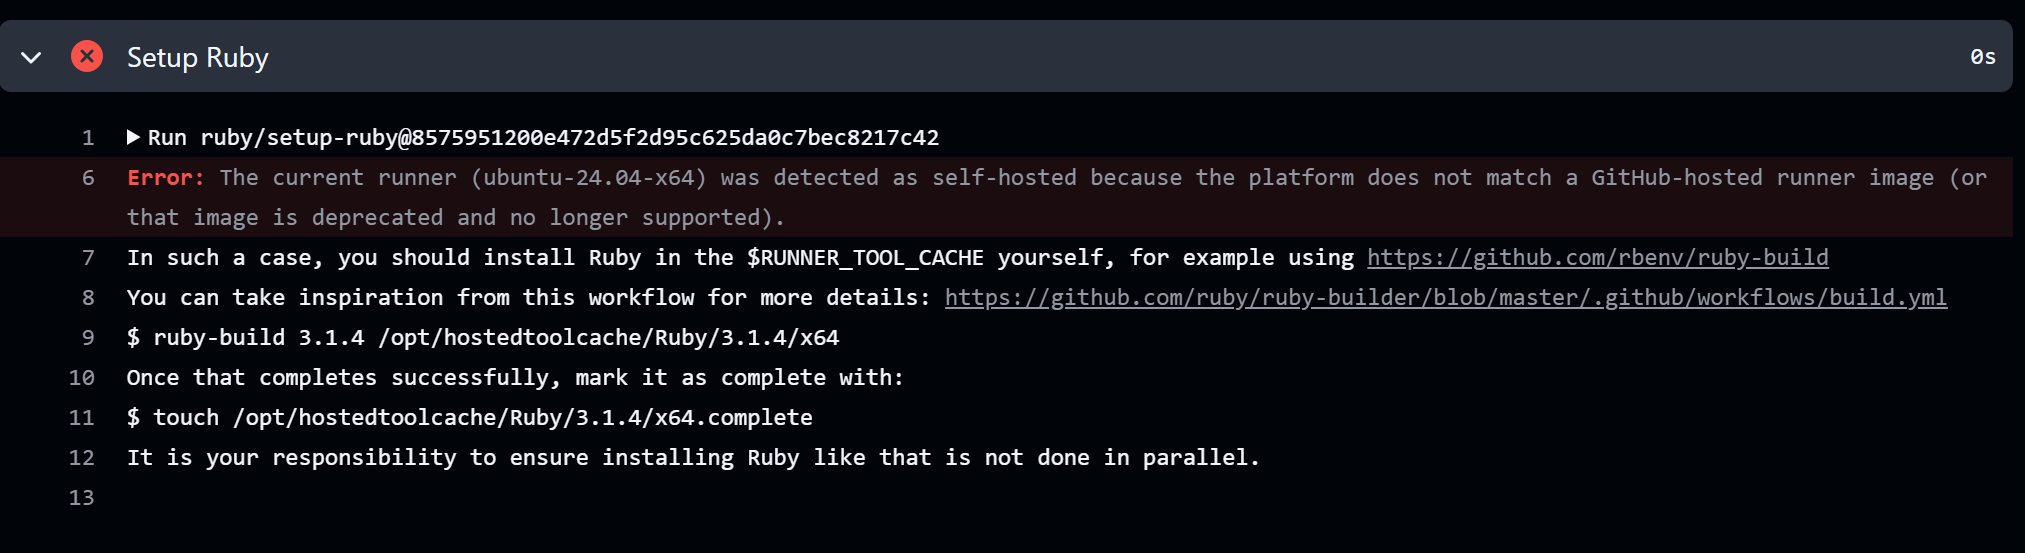Viewport: 2025px width, 553px height.
Task: Select log line number 10
Action: coord(82,378)
